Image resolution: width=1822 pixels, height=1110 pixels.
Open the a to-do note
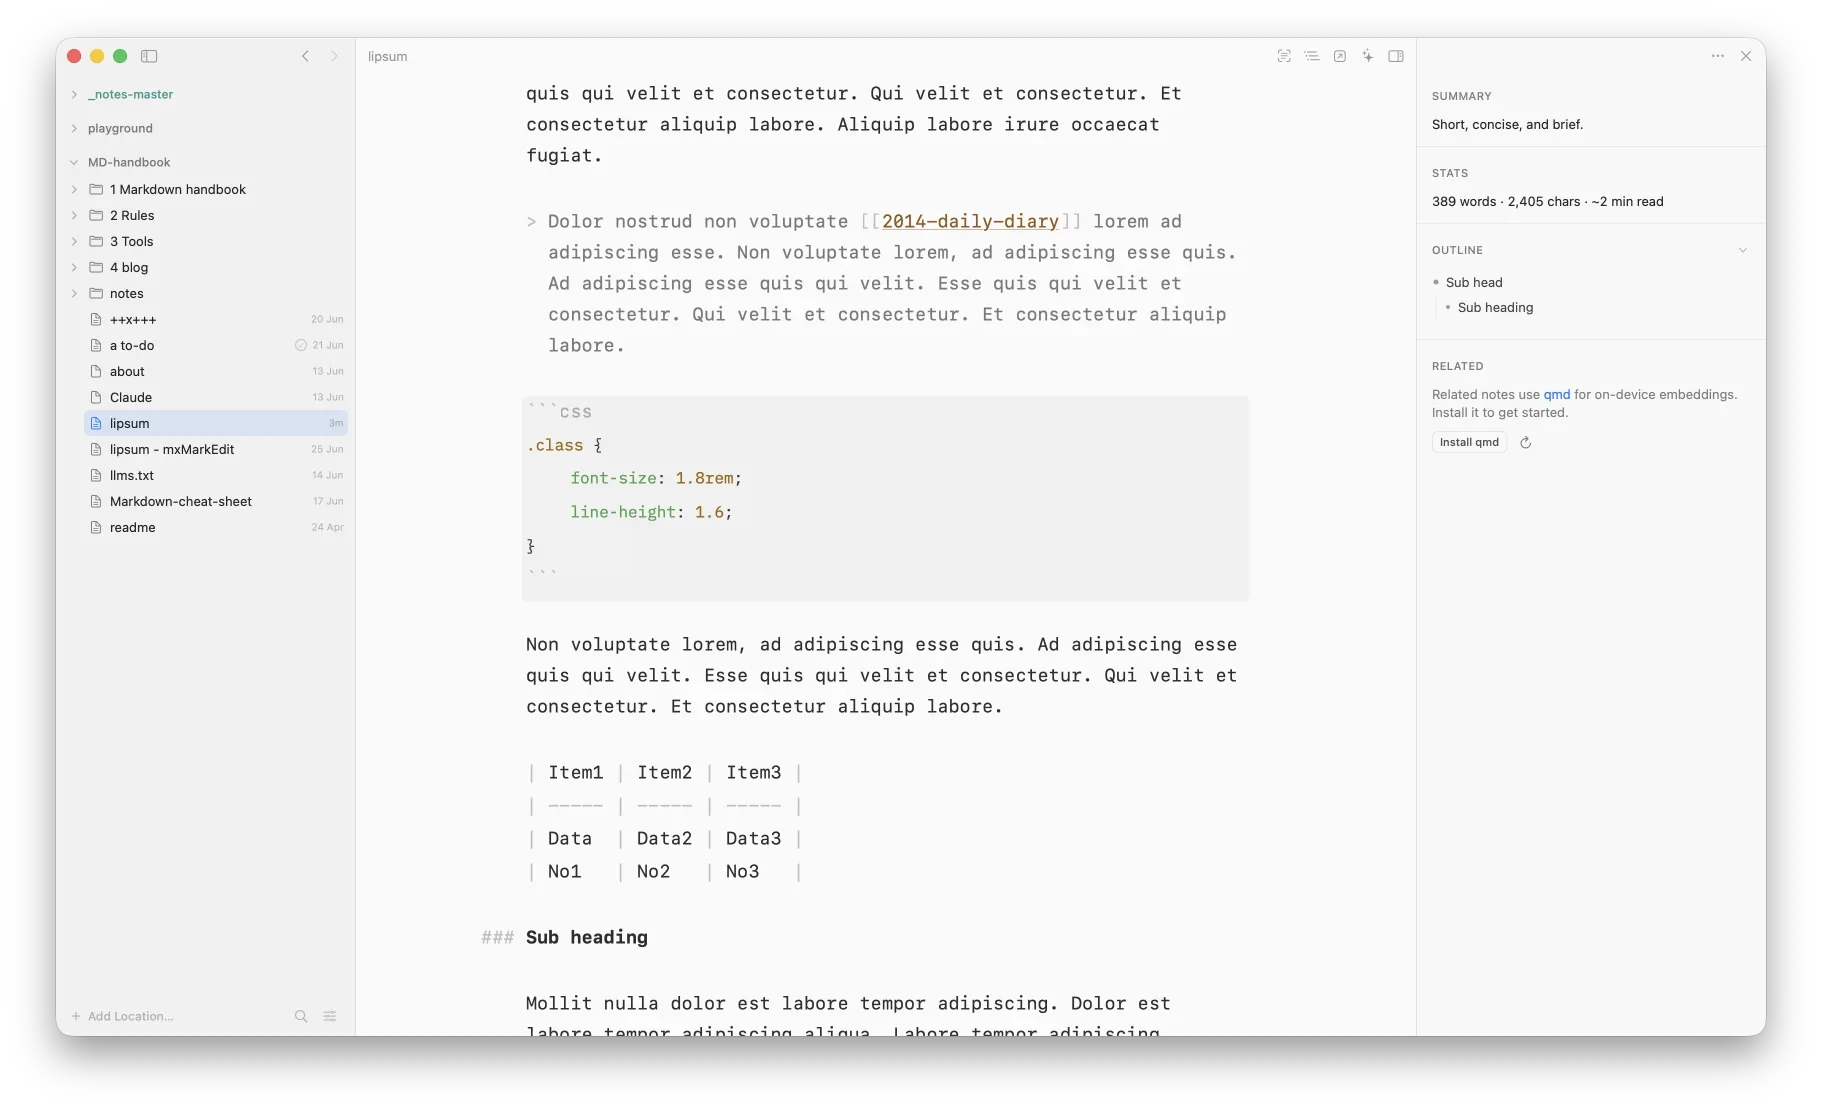pos(216,345)
